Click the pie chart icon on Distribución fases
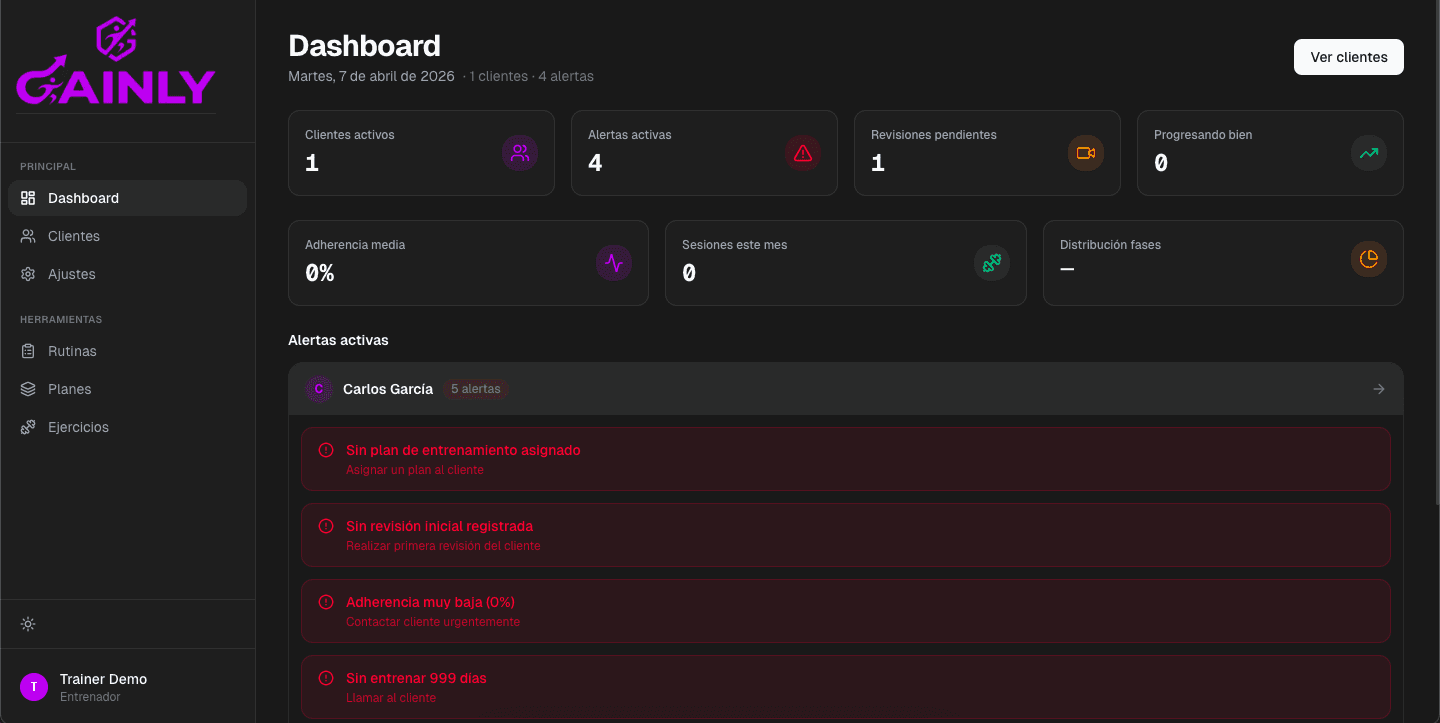Image resolution: width=1440 pixels, height=723 pixels. coord(1369,258)
